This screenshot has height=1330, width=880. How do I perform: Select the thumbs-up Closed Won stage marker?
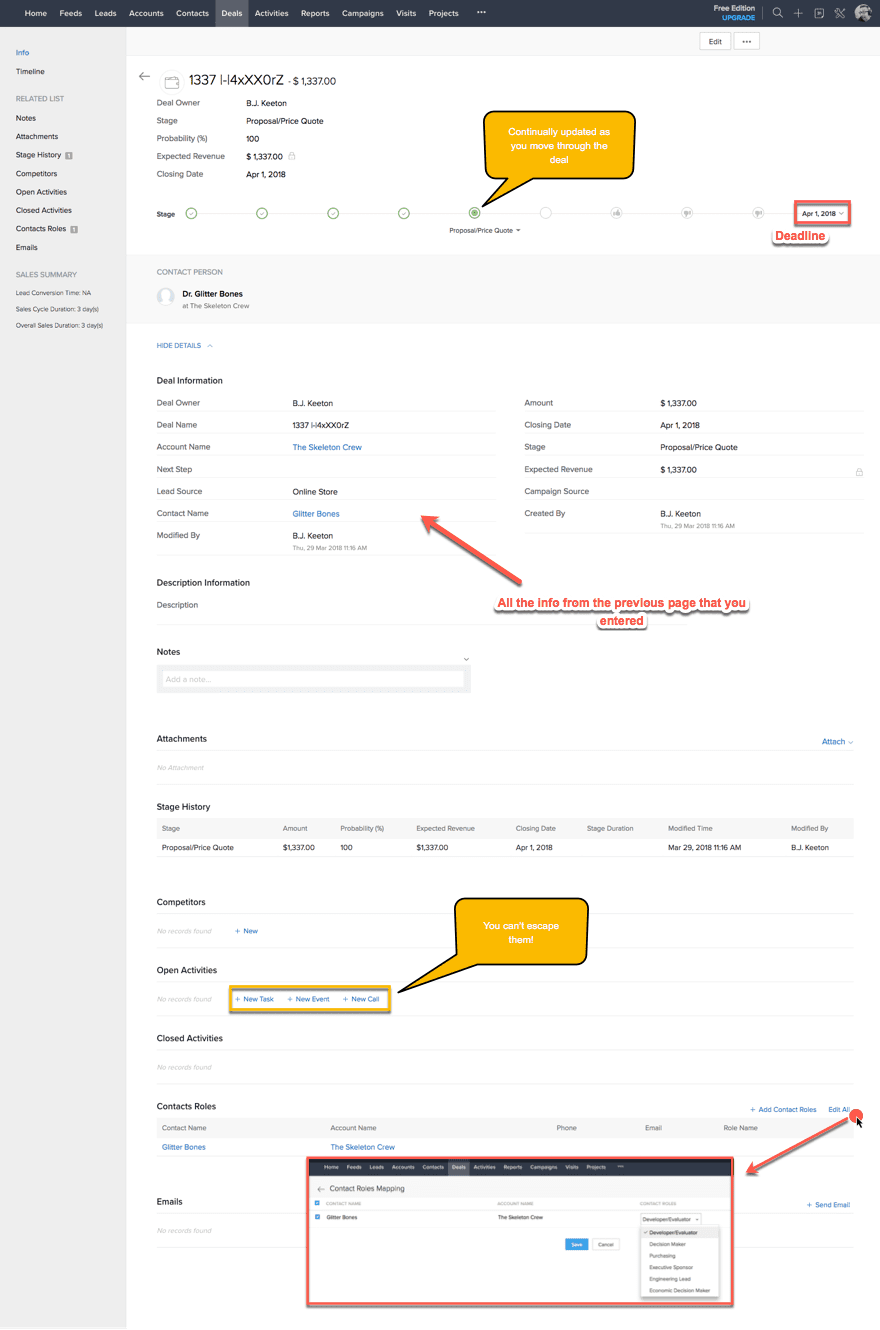tap(616, 213)
